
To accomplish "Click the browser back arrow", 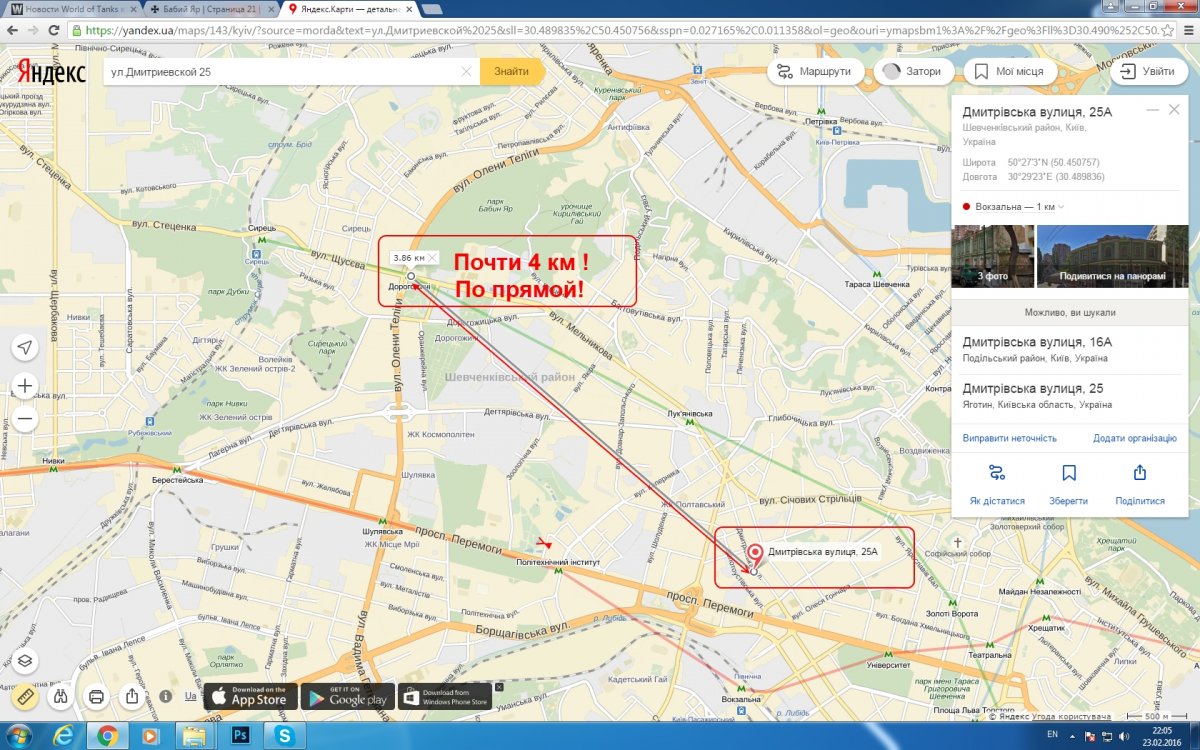I will (13, 30).
